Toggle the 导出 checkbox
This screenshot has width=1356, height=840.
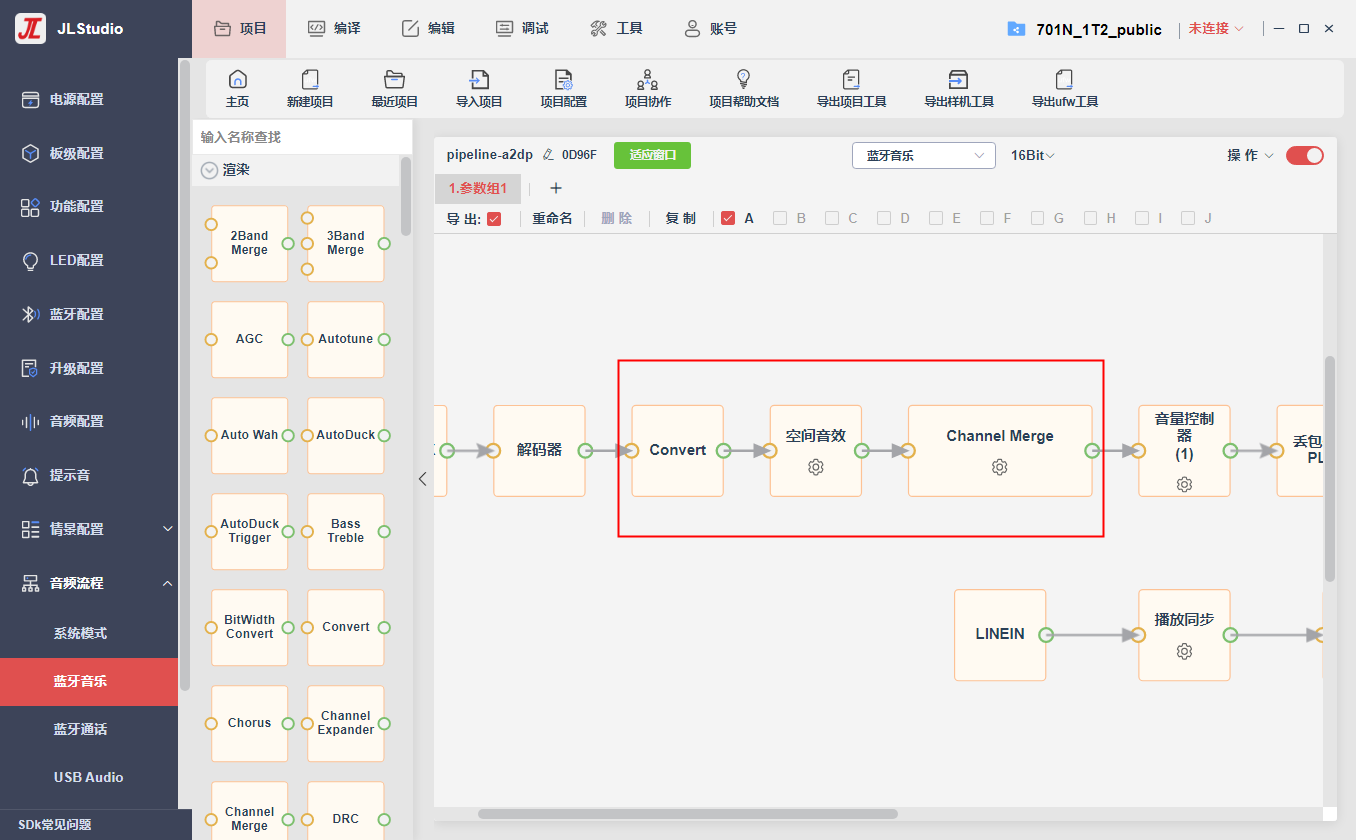(494, 218)
